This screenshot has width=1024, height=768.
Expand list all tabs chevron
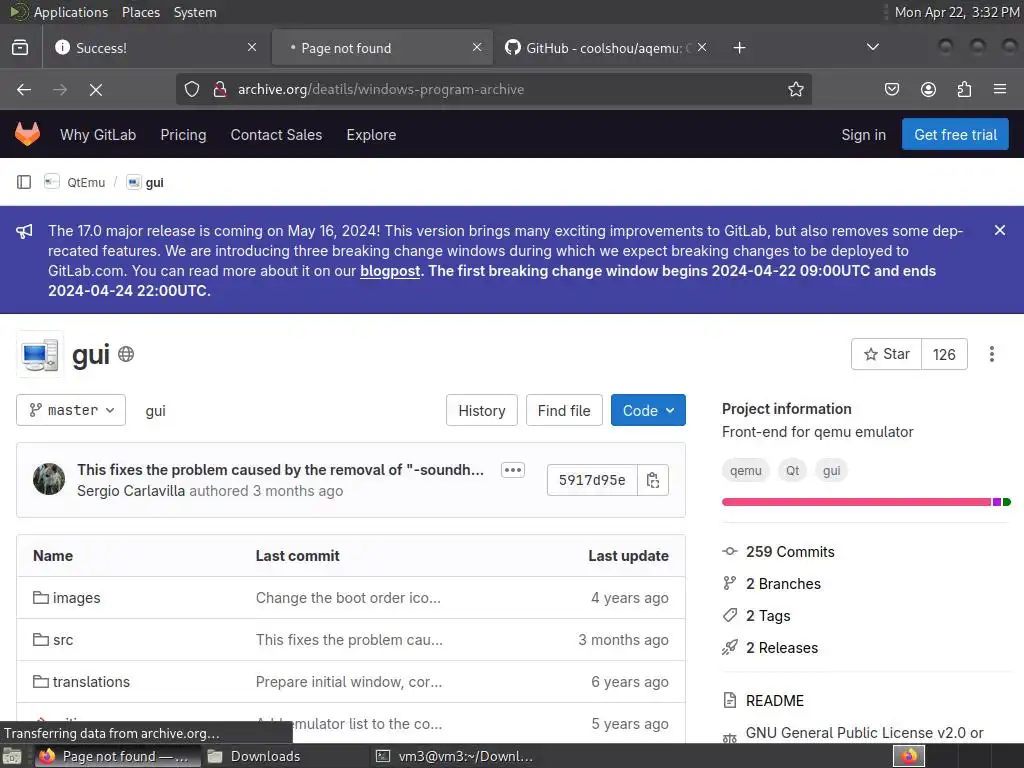pyautogui.click(x=872, y=47)
